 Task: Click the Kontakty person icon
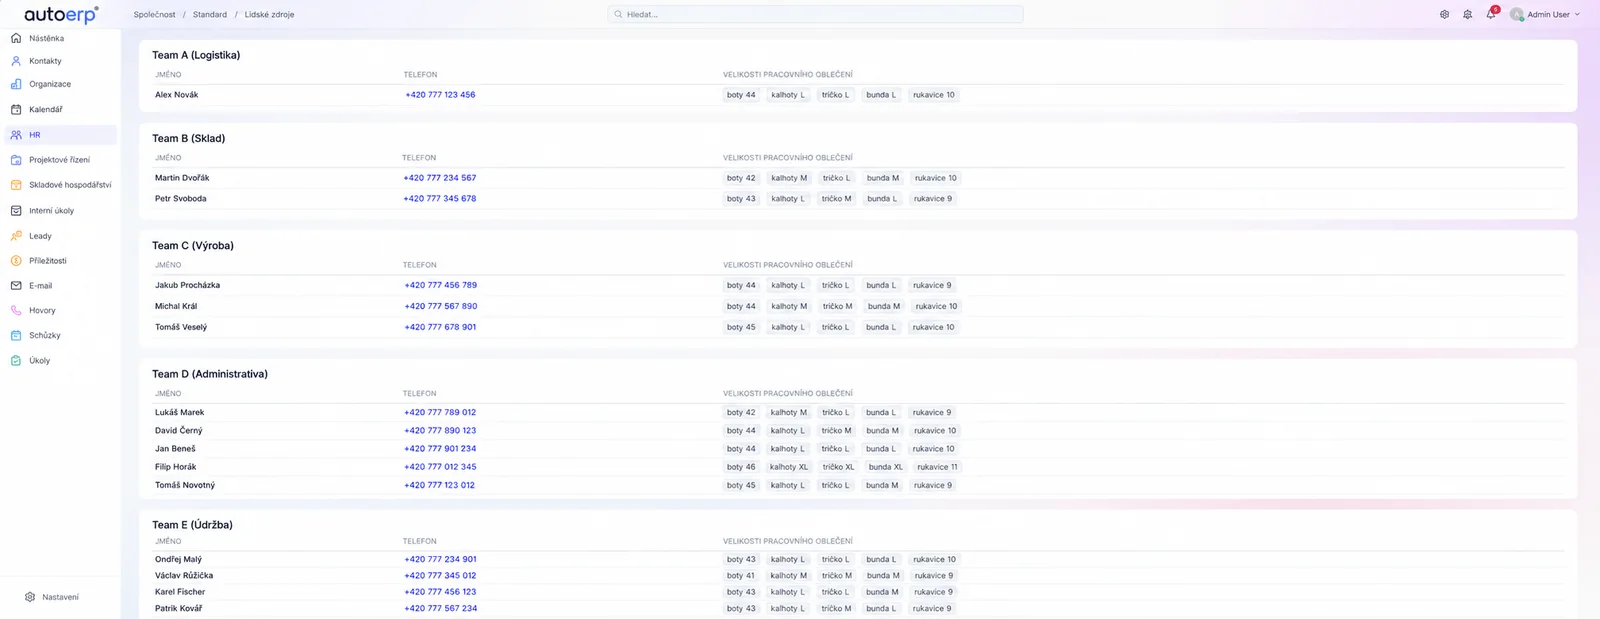16,61
